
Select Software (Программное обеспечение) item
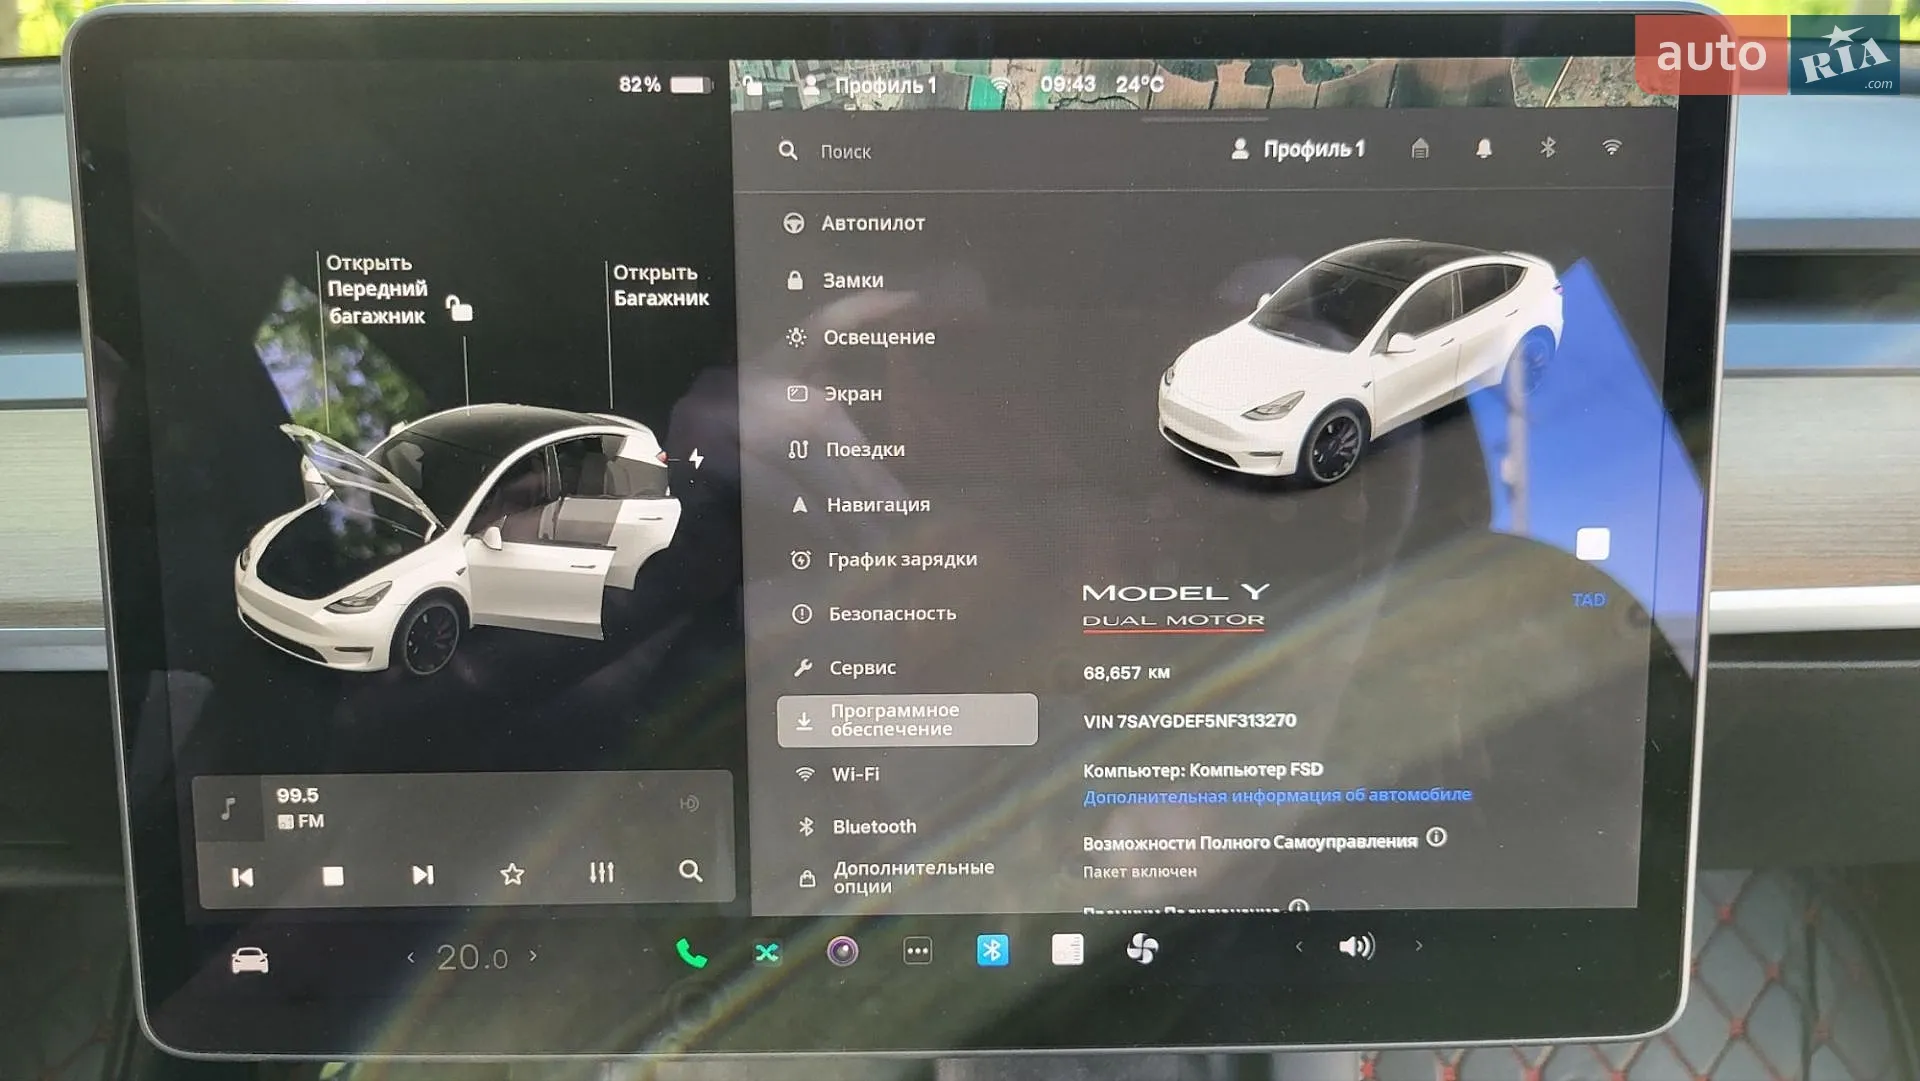pos(907,719)
